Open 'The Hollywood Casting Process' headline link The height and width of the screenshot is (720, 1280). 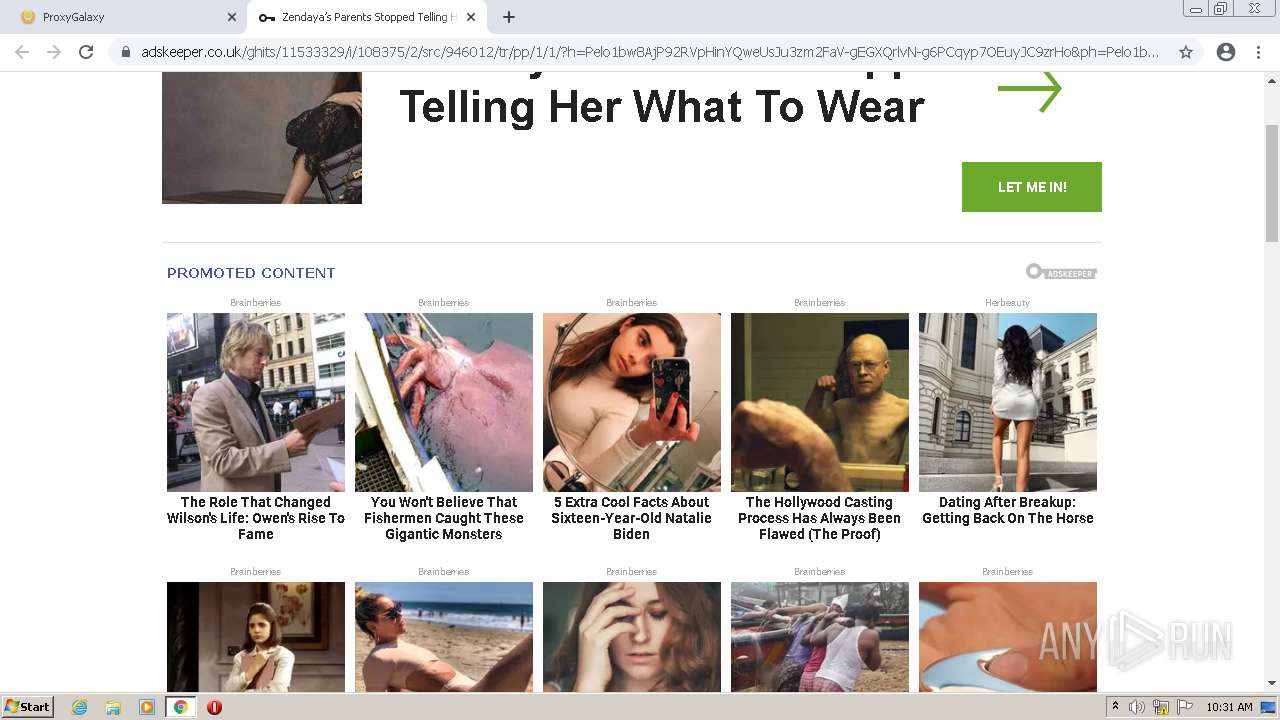coord(820,518)
